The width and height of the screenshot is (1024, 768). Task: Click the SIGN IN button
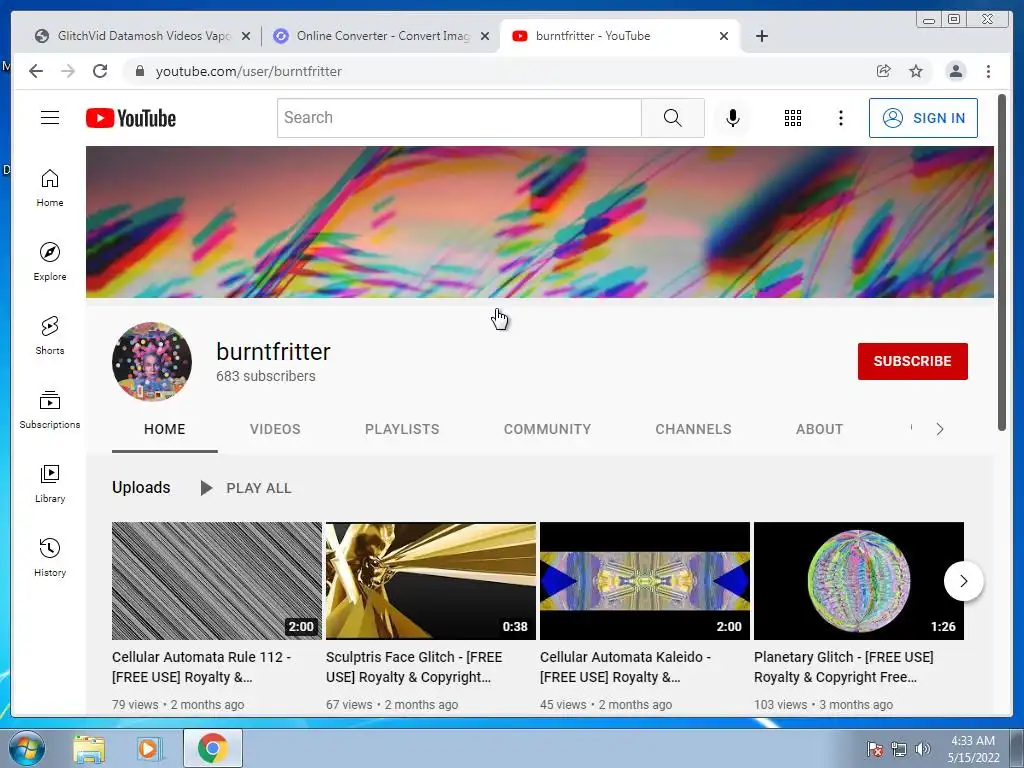(x=923, y=118)
